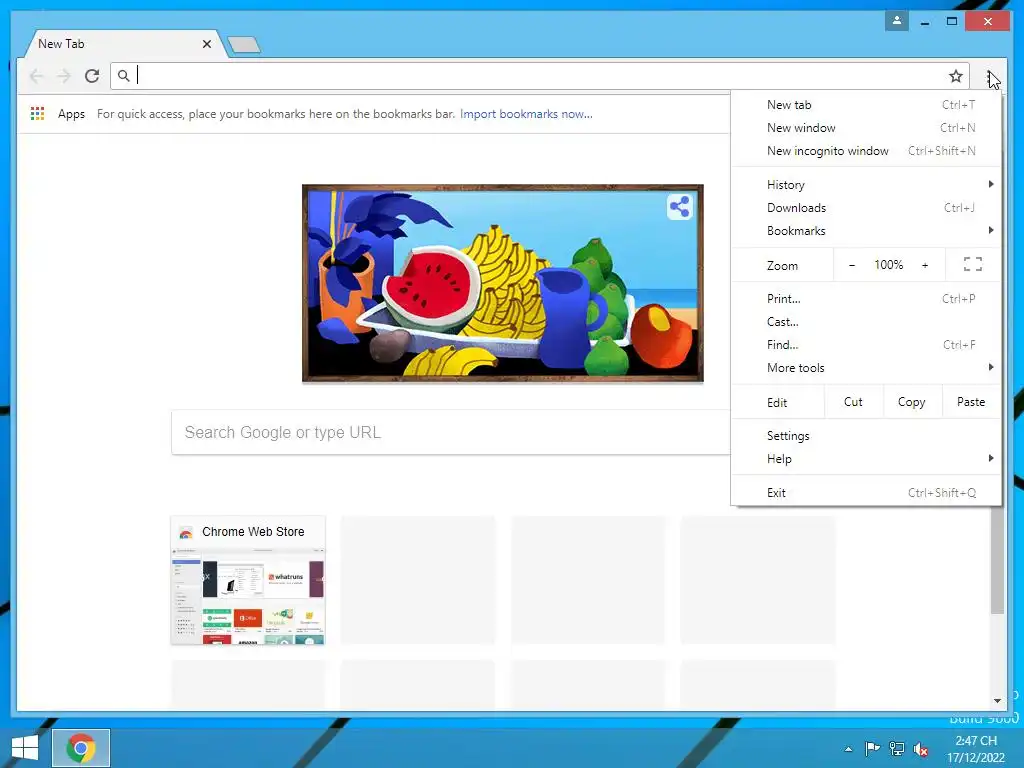Open Apps shortcut label in bookmarks bar
The height and width of the screenshot is (768, 1024).
coord(71,114)
